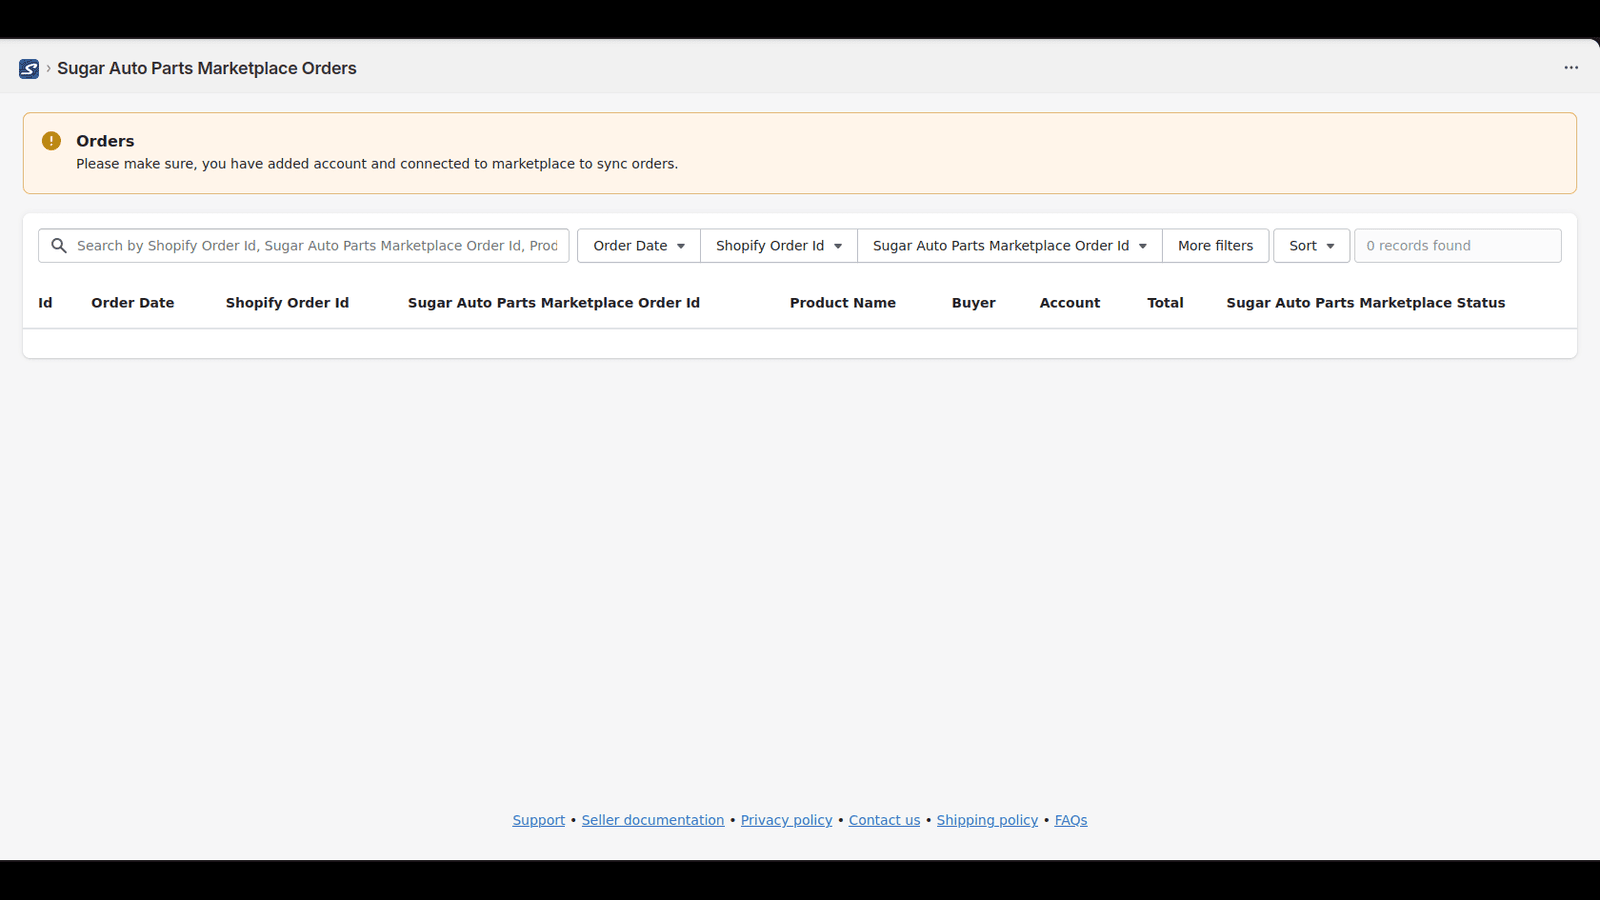Click the Shopify Order Id column header
Viewport: 1600px width, 900px height.
[287, 303]
